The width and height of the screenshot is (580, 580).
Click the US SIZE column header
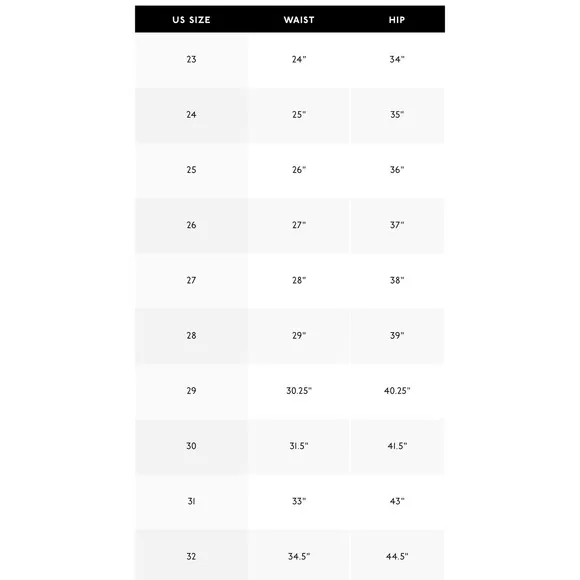(x=191, y=20)
